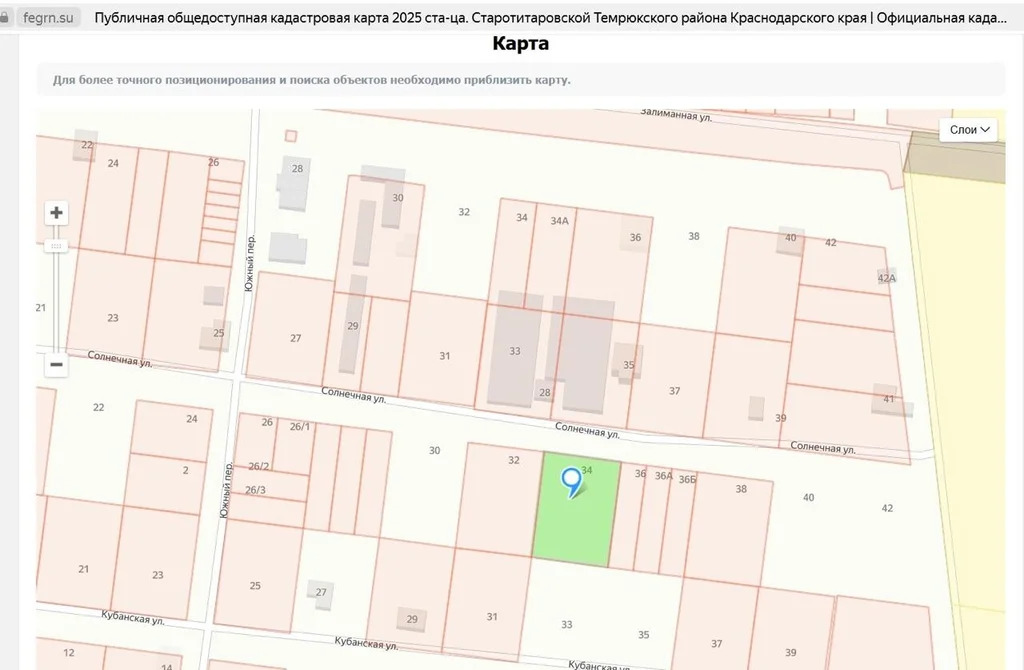The image size is (1024, 670).
Task: Select parcel 33 along Солнечная улица
Action: (x=514, y=351)
